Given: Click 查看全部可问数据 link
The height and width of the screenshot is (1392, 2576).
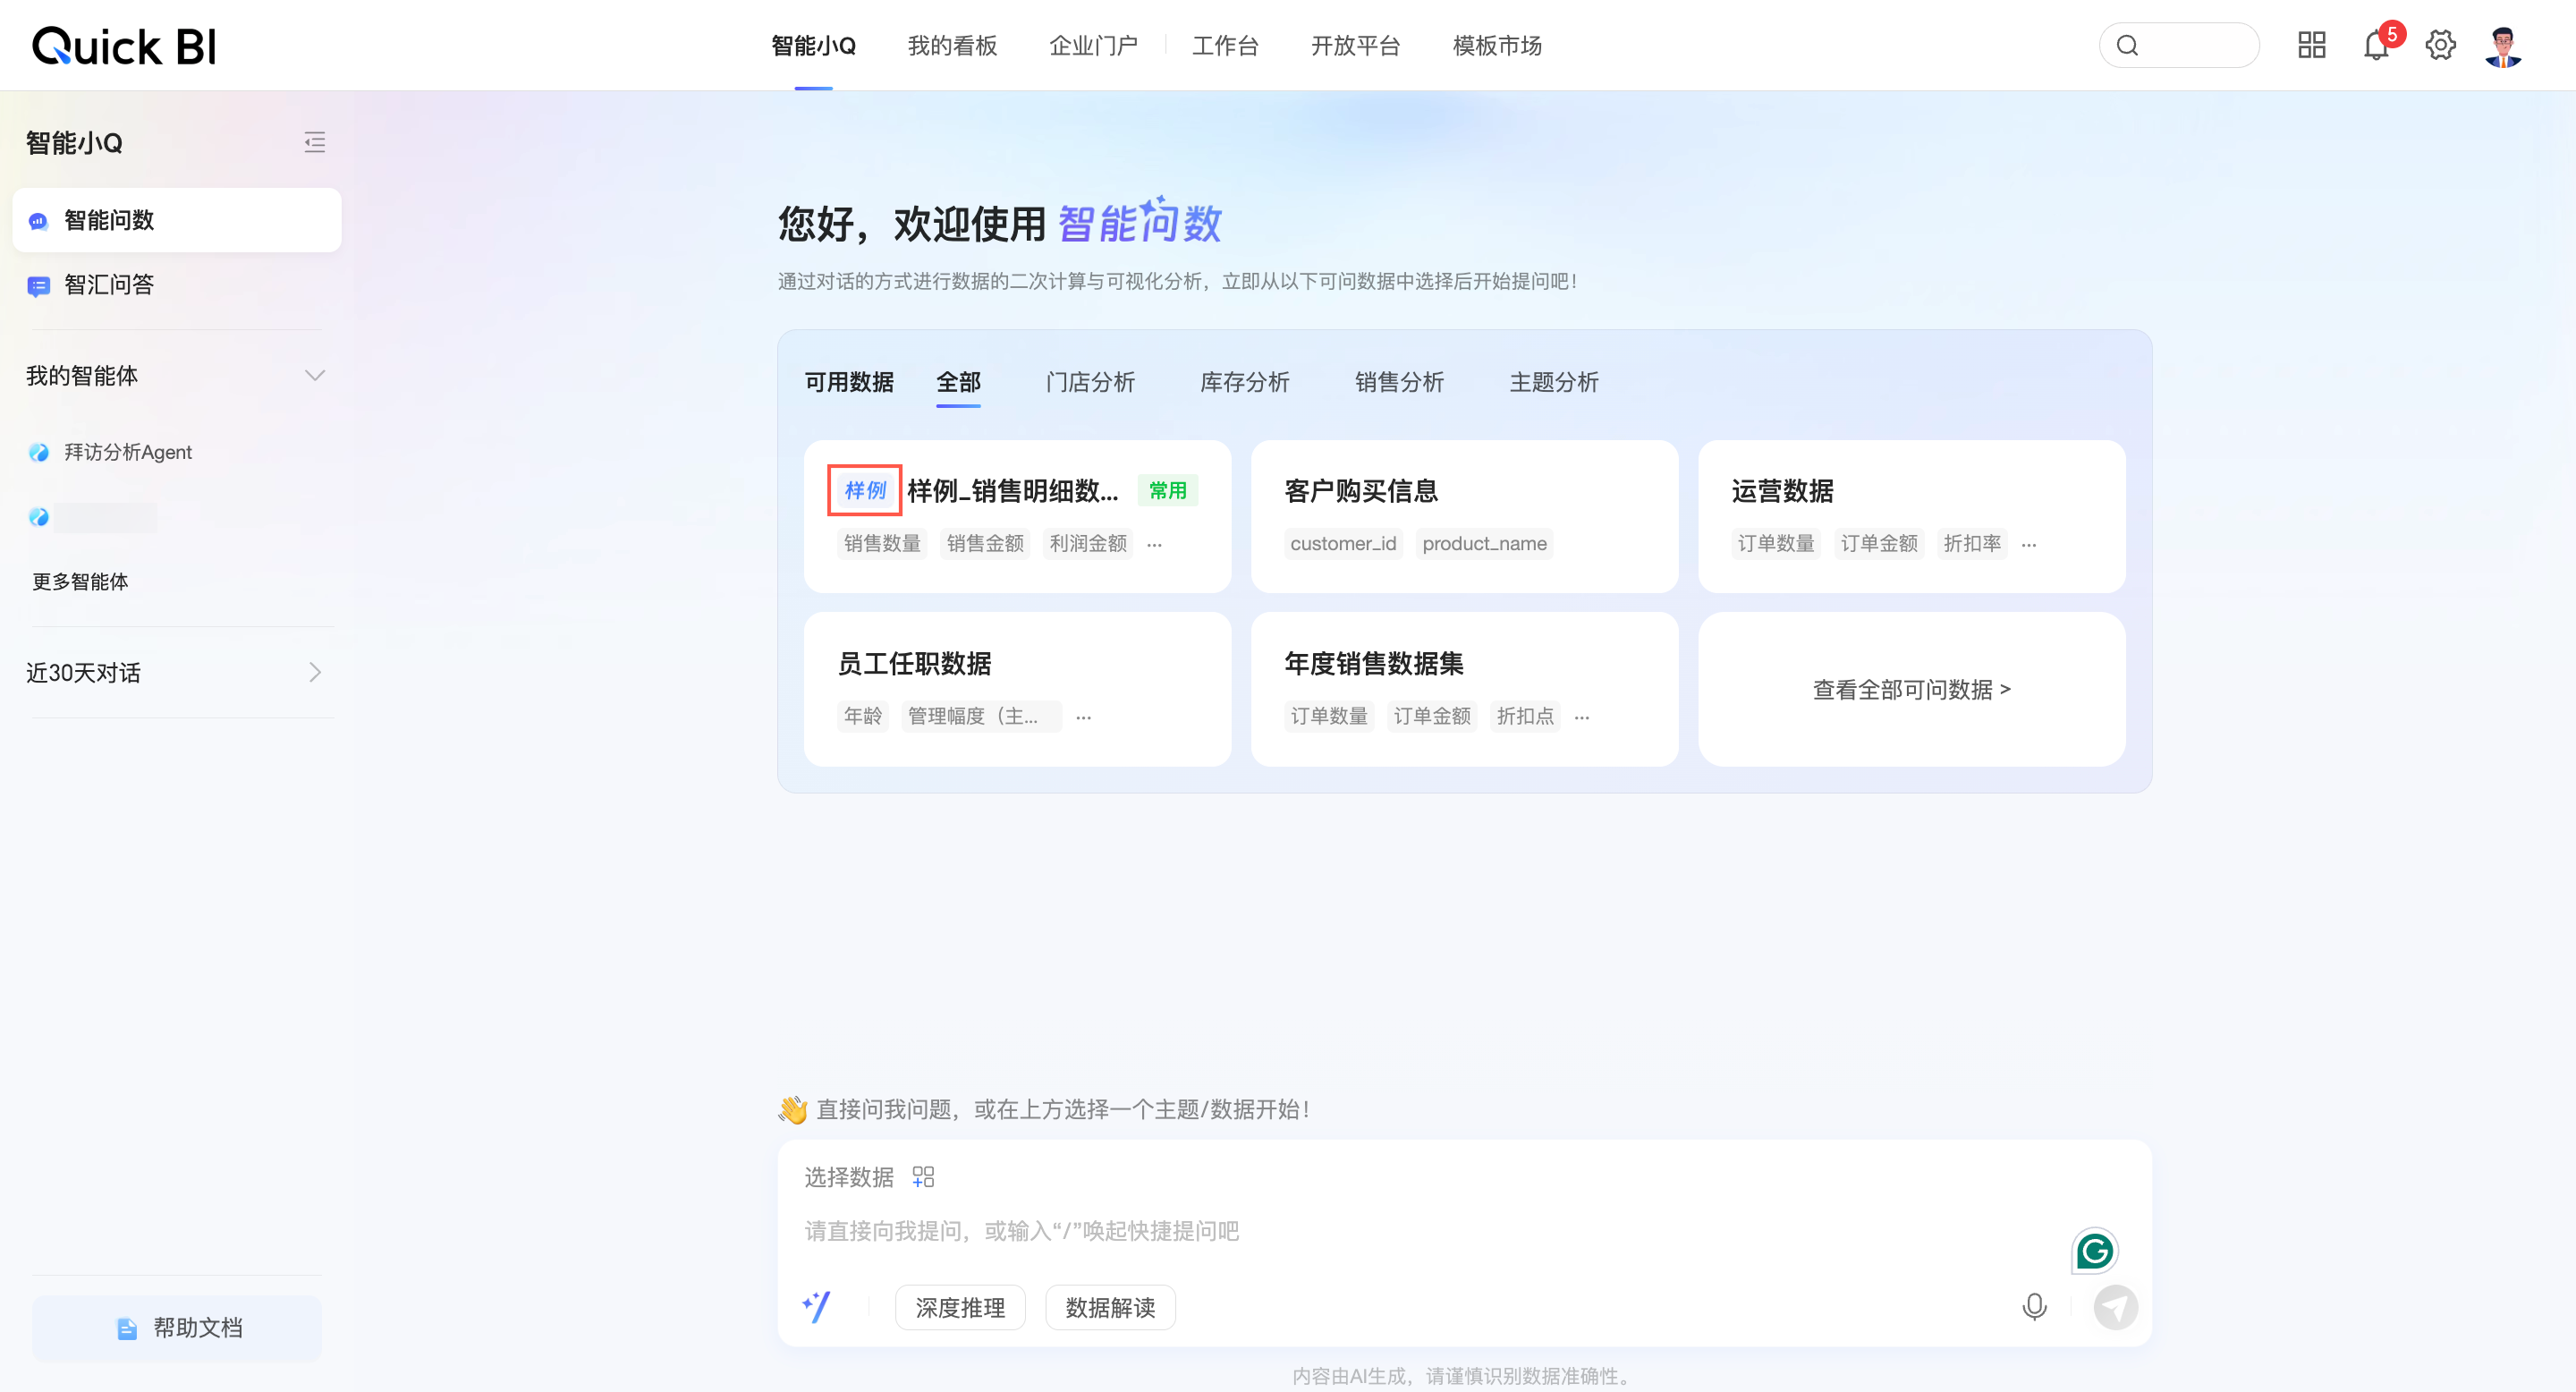Looking at the screenshot, I should tap(1911, 689).
